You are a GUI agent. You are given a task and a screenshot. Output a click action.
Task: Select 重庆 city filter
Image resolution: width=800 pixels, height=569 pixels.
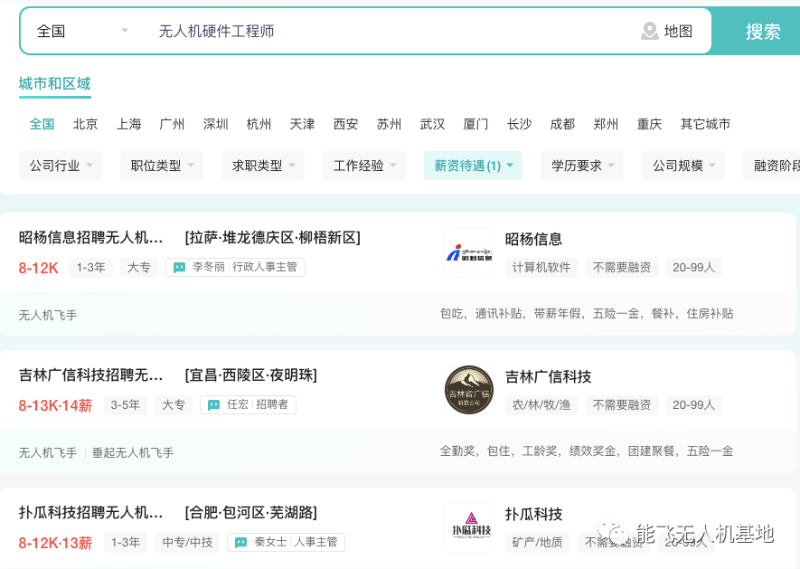coord(649,124)
